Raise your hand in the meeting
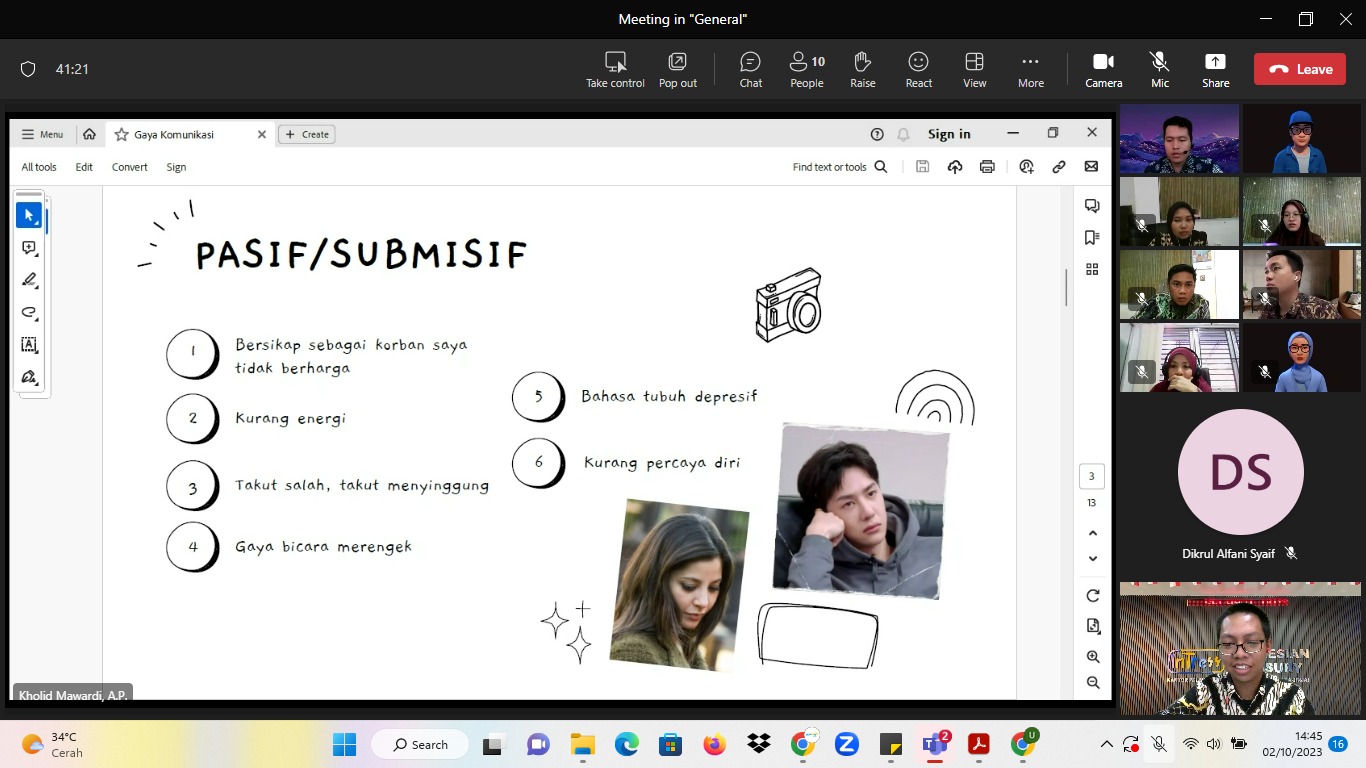This screenshot has width=1366, height=768. pos(862,69)
